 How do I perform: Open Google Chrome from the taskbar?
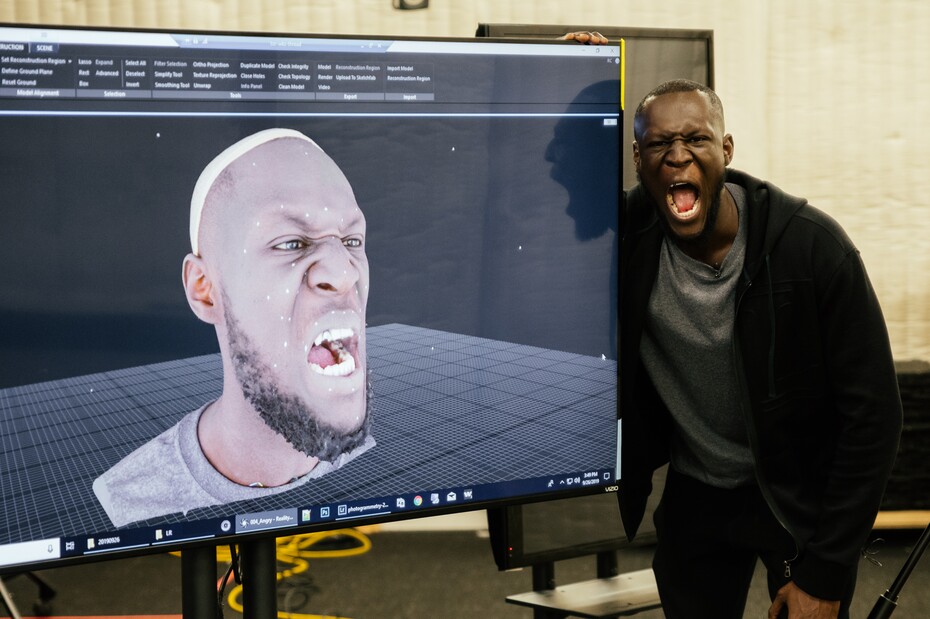click(x=418, y=500)
